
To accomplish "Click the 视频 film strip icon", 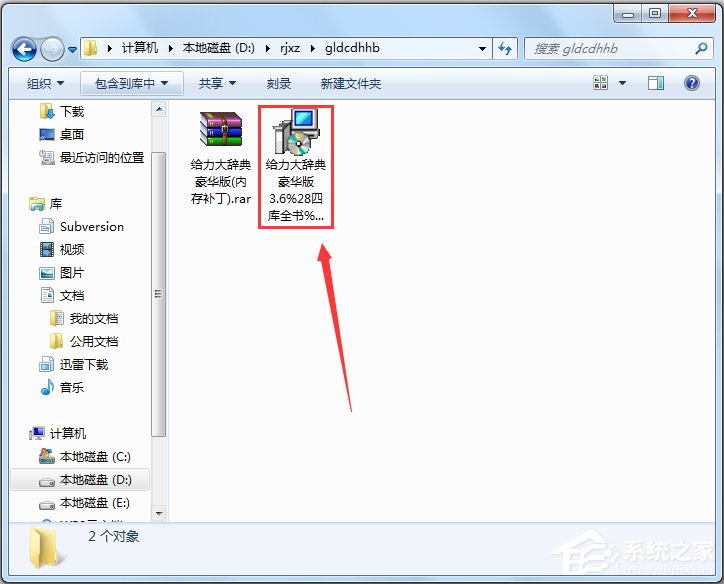I will click(x=47, y=250).
